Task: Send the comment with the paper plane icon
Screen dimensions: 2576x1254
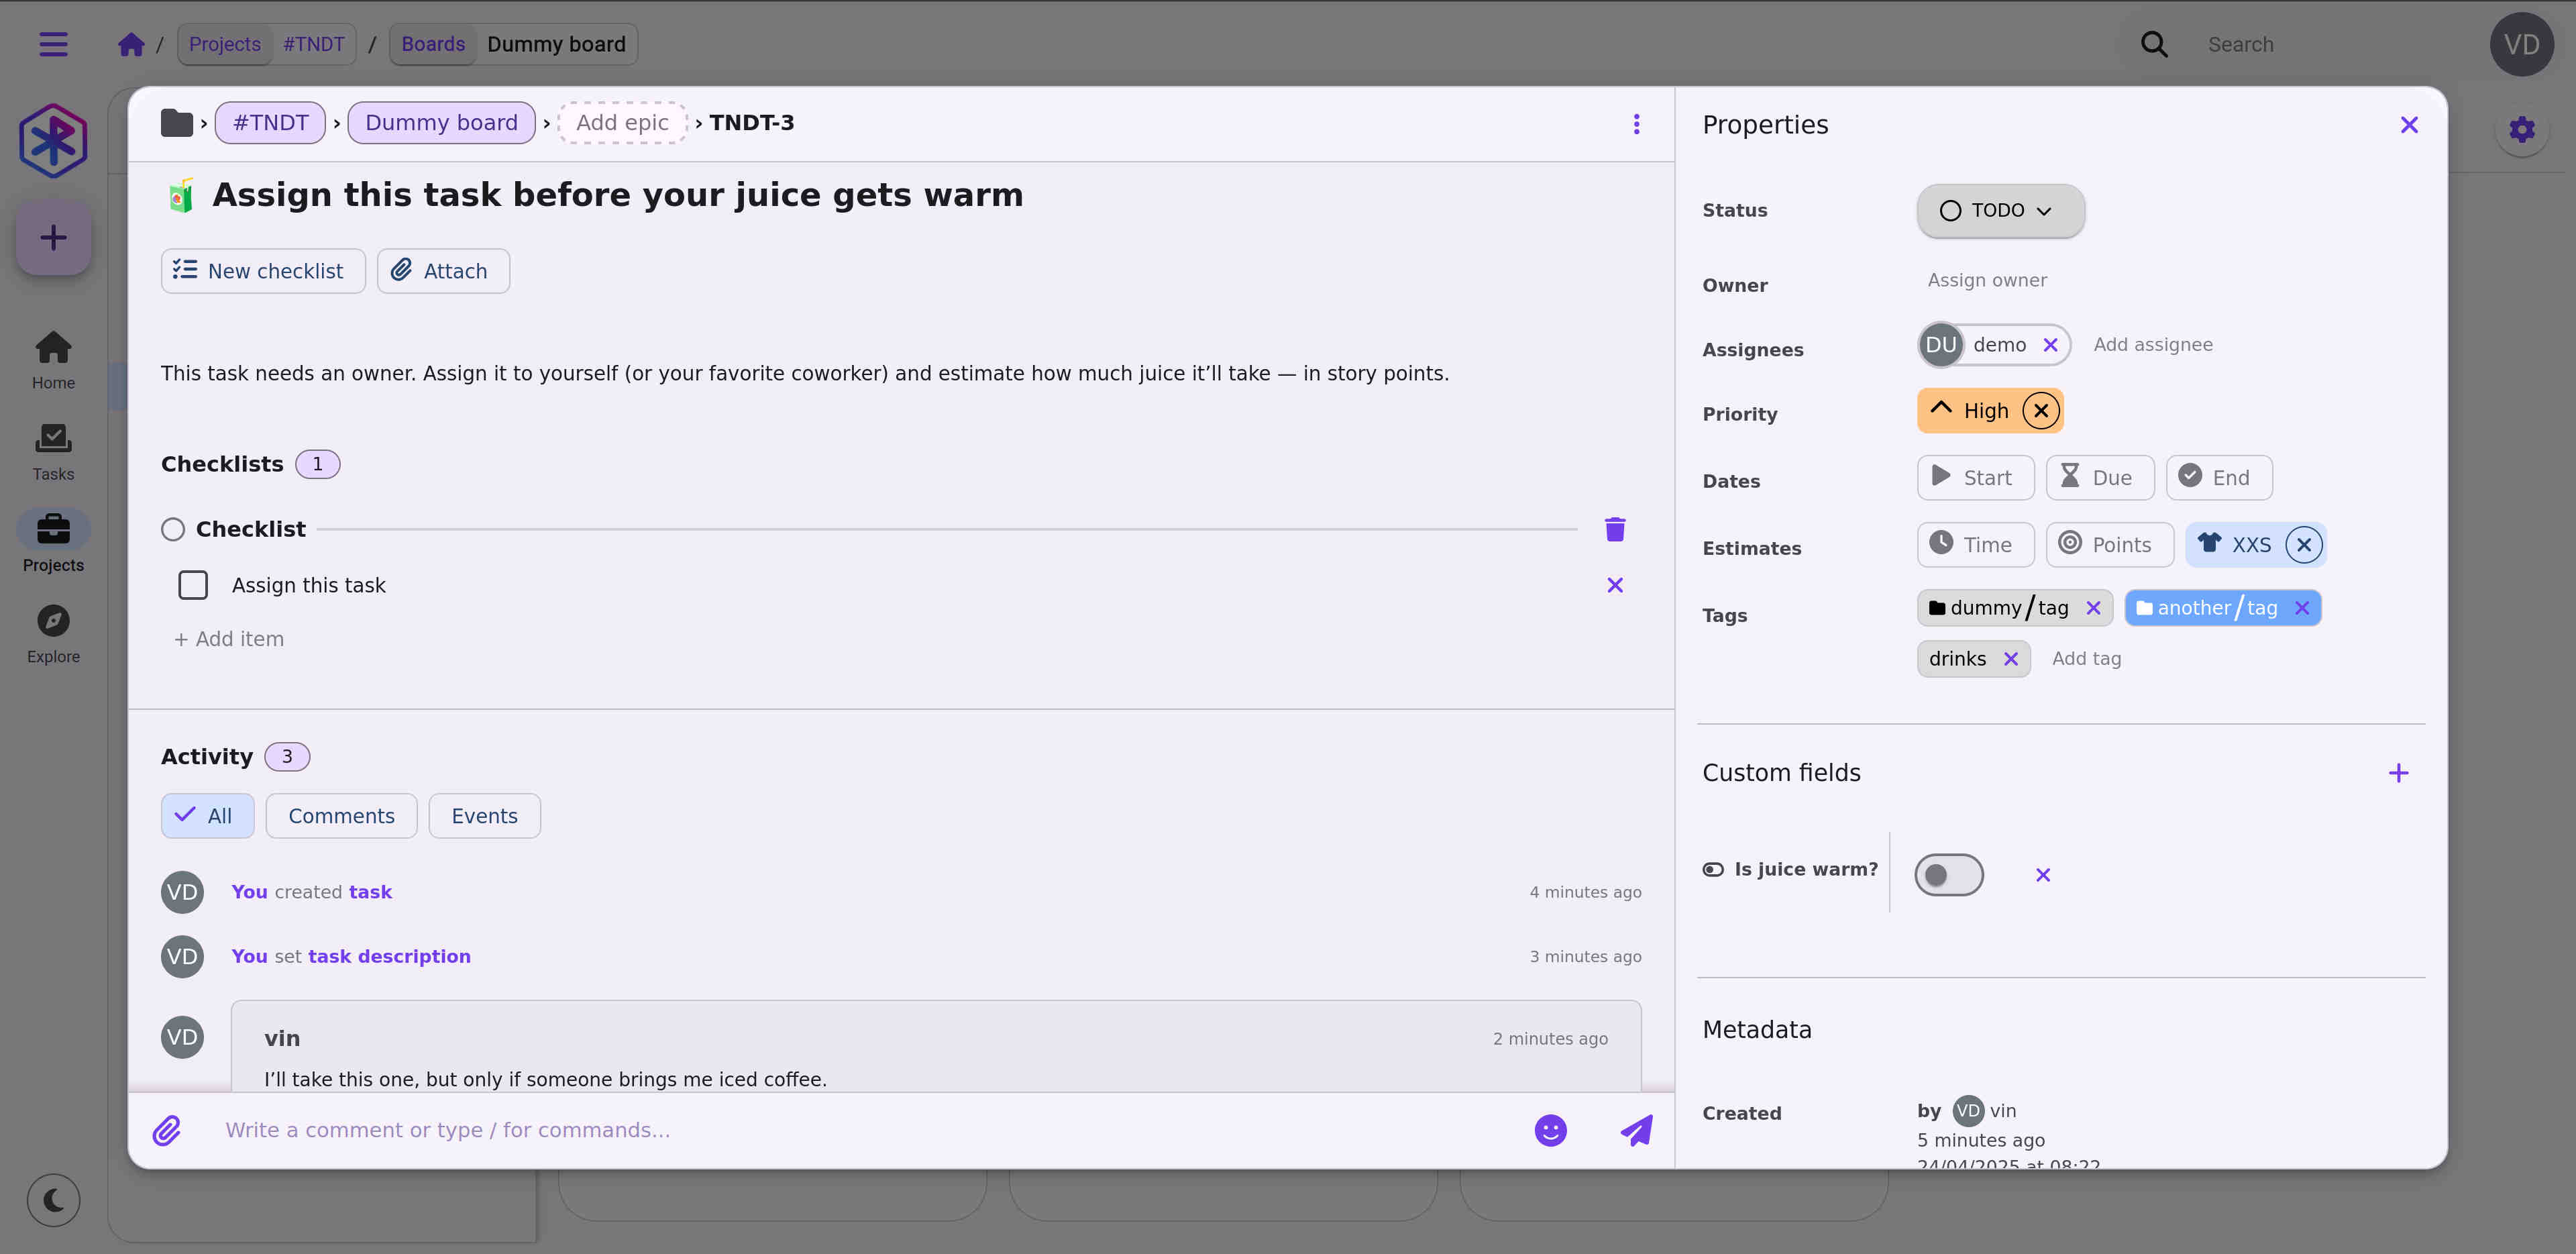Action: click(1636, 1130)
